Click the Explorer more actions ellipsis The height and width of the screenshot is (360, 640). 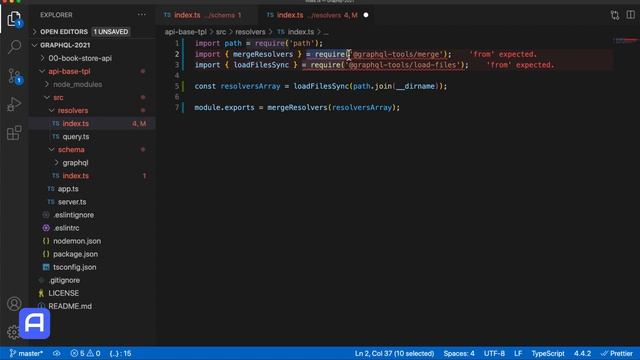tap(142, 15)
